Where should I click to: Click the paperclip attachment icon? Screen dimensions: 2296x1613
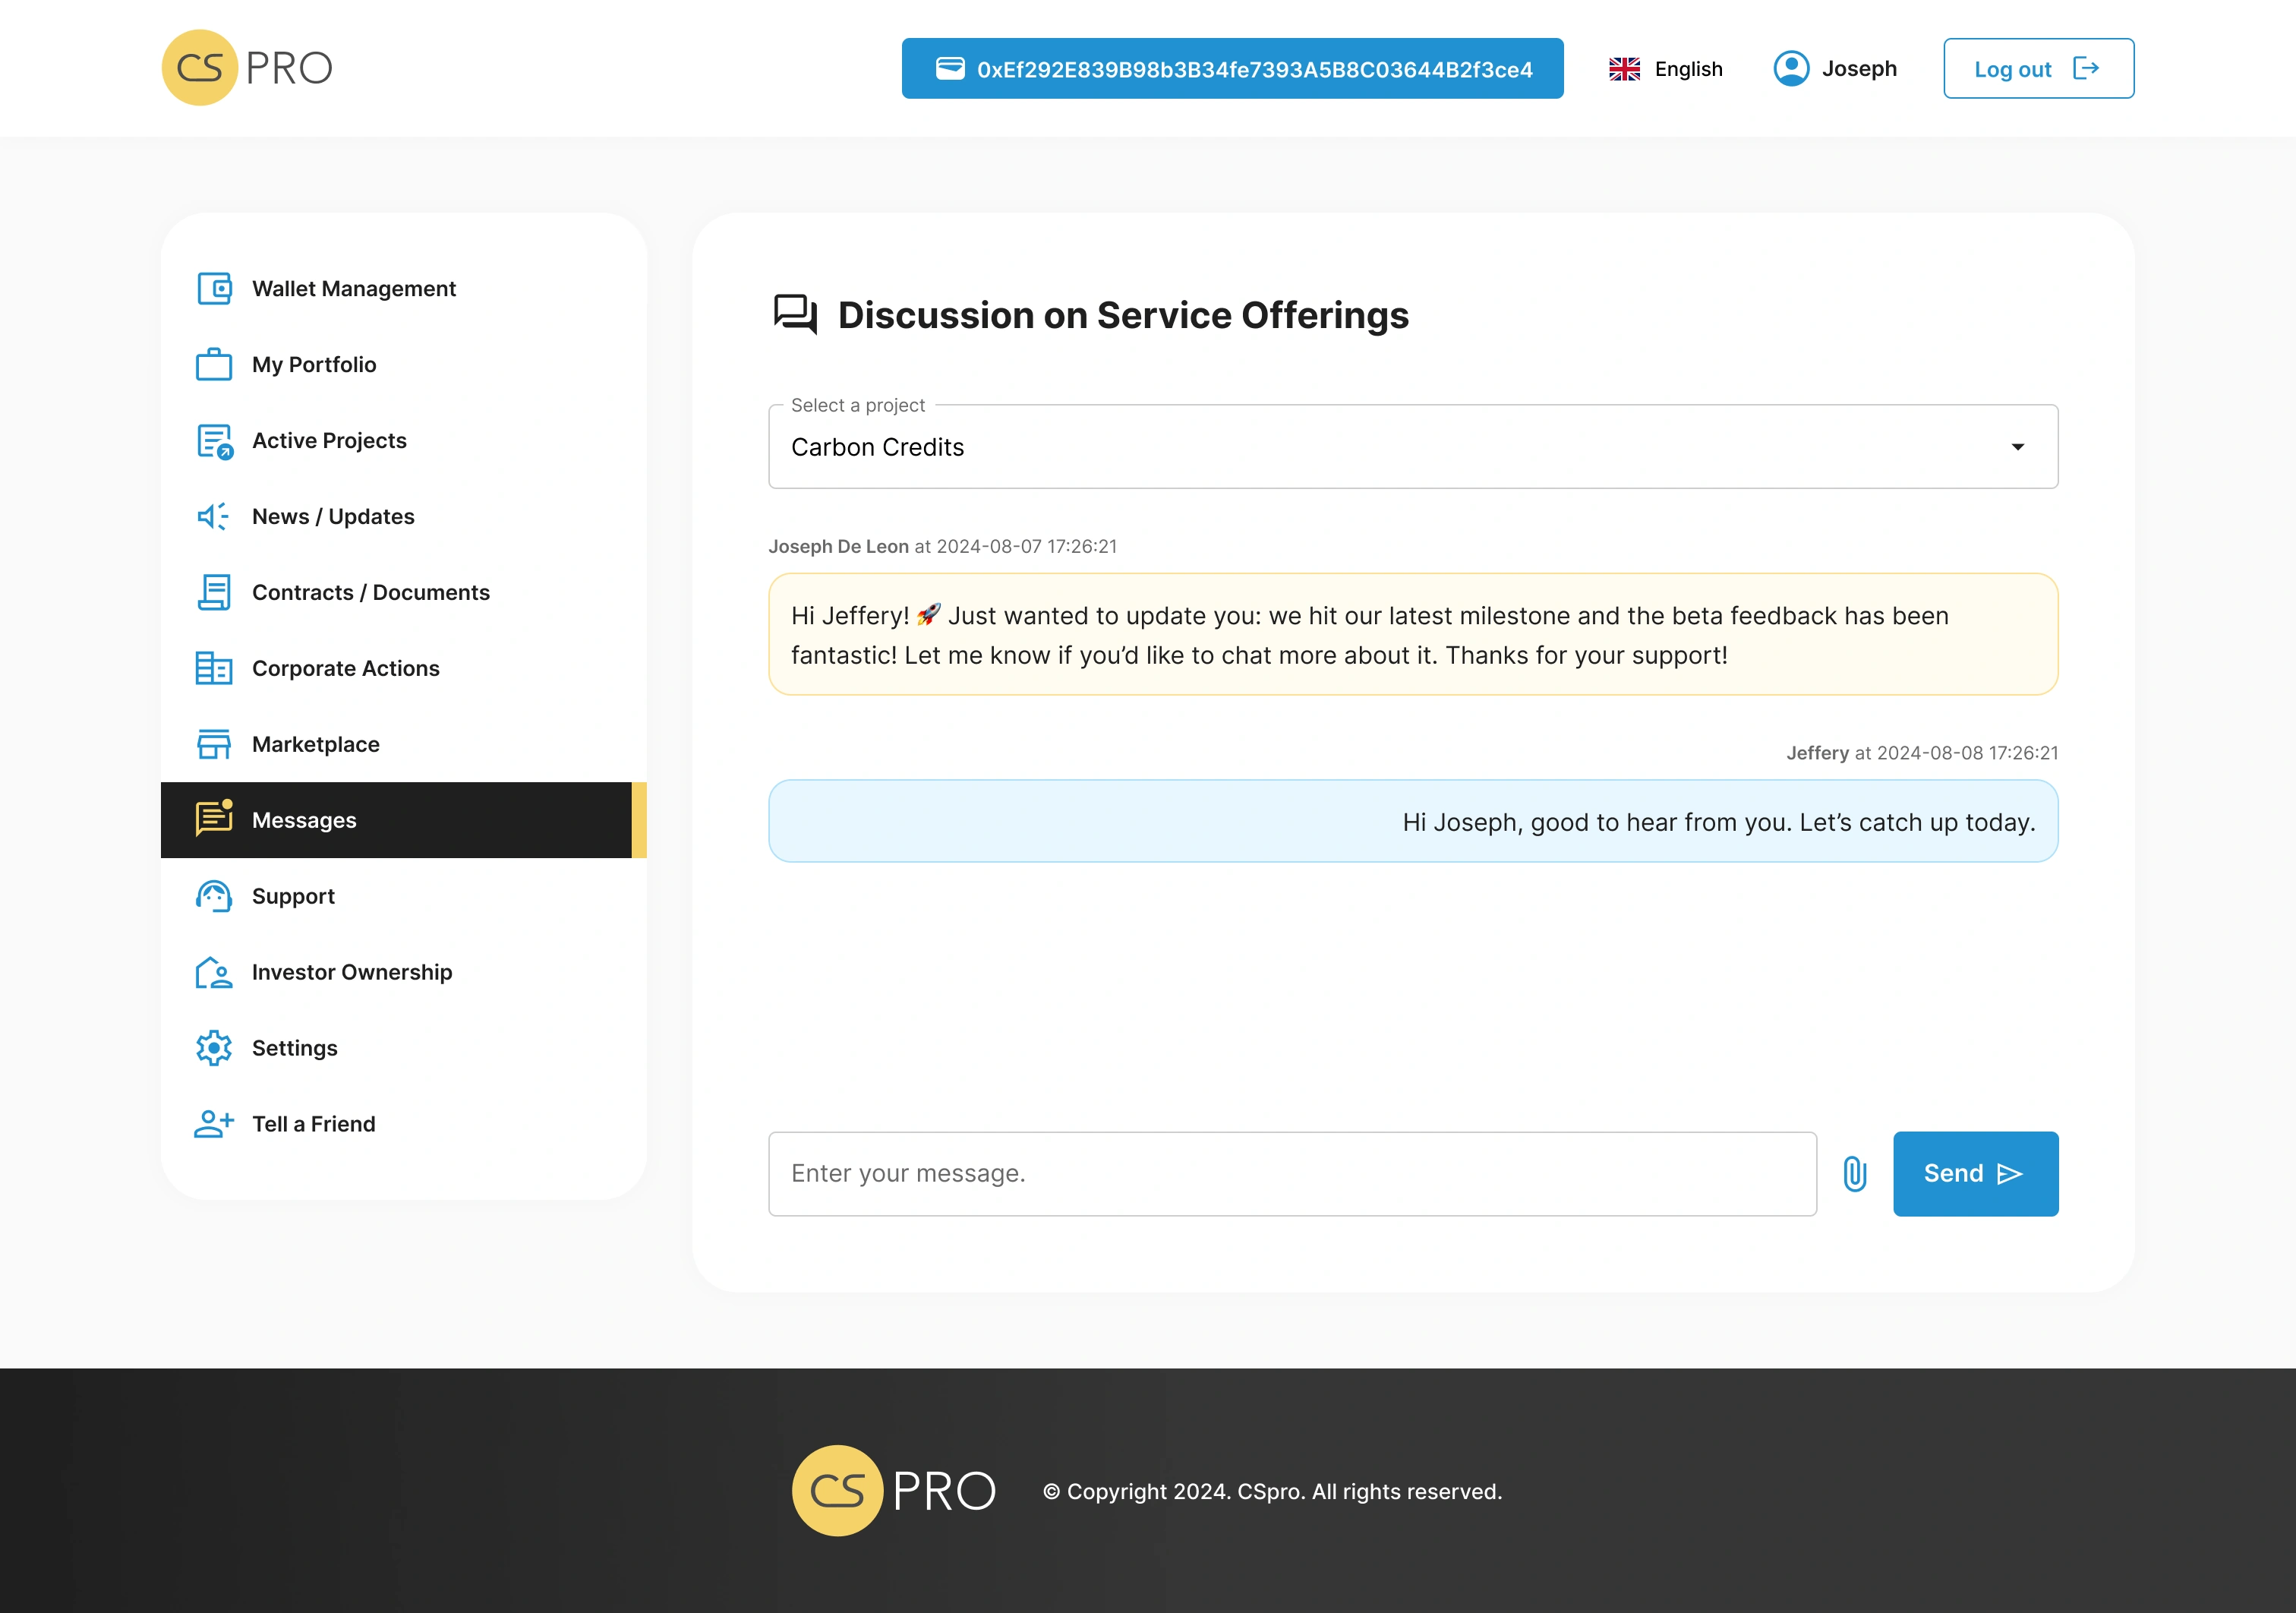tap(1854, 1174)
